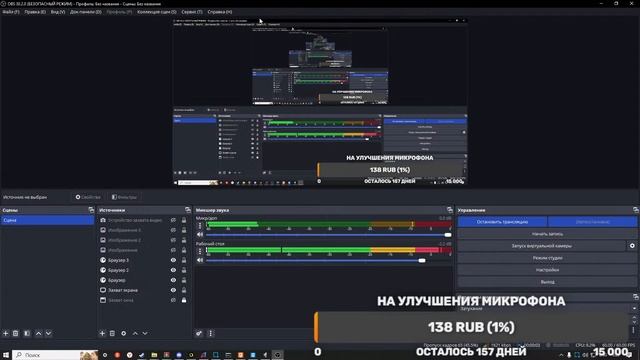
Task: Move scene up arrow in Scenes dock
Action: tap(38, 333)
